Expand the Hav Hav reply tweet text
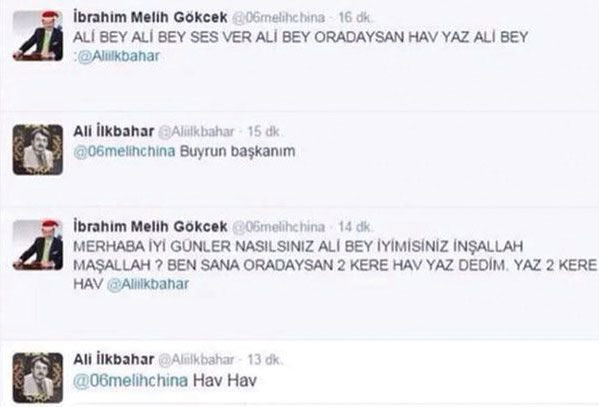This screenshot has width=604, height=409. pyautogui.click(x=165, y=381)
